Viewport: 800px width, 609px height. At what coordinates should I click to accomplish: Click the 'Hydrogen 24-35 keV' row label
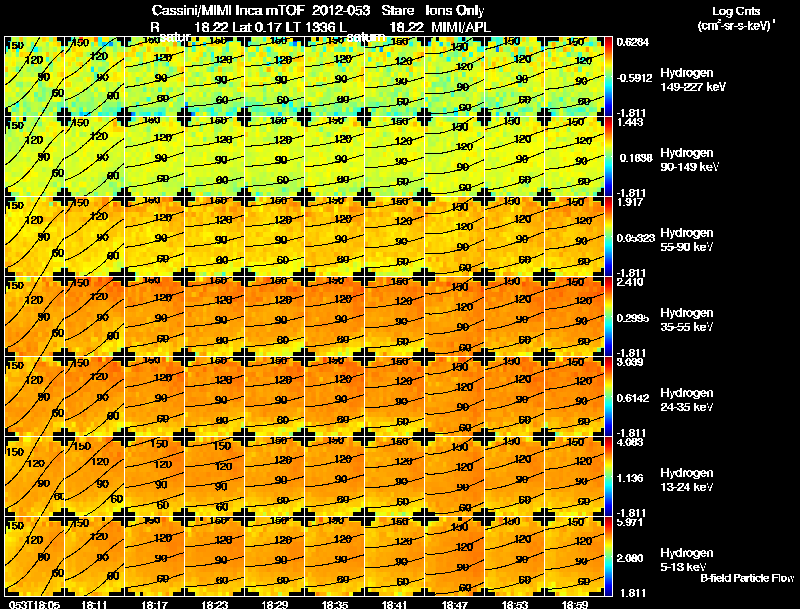click(x=687, y=400)
